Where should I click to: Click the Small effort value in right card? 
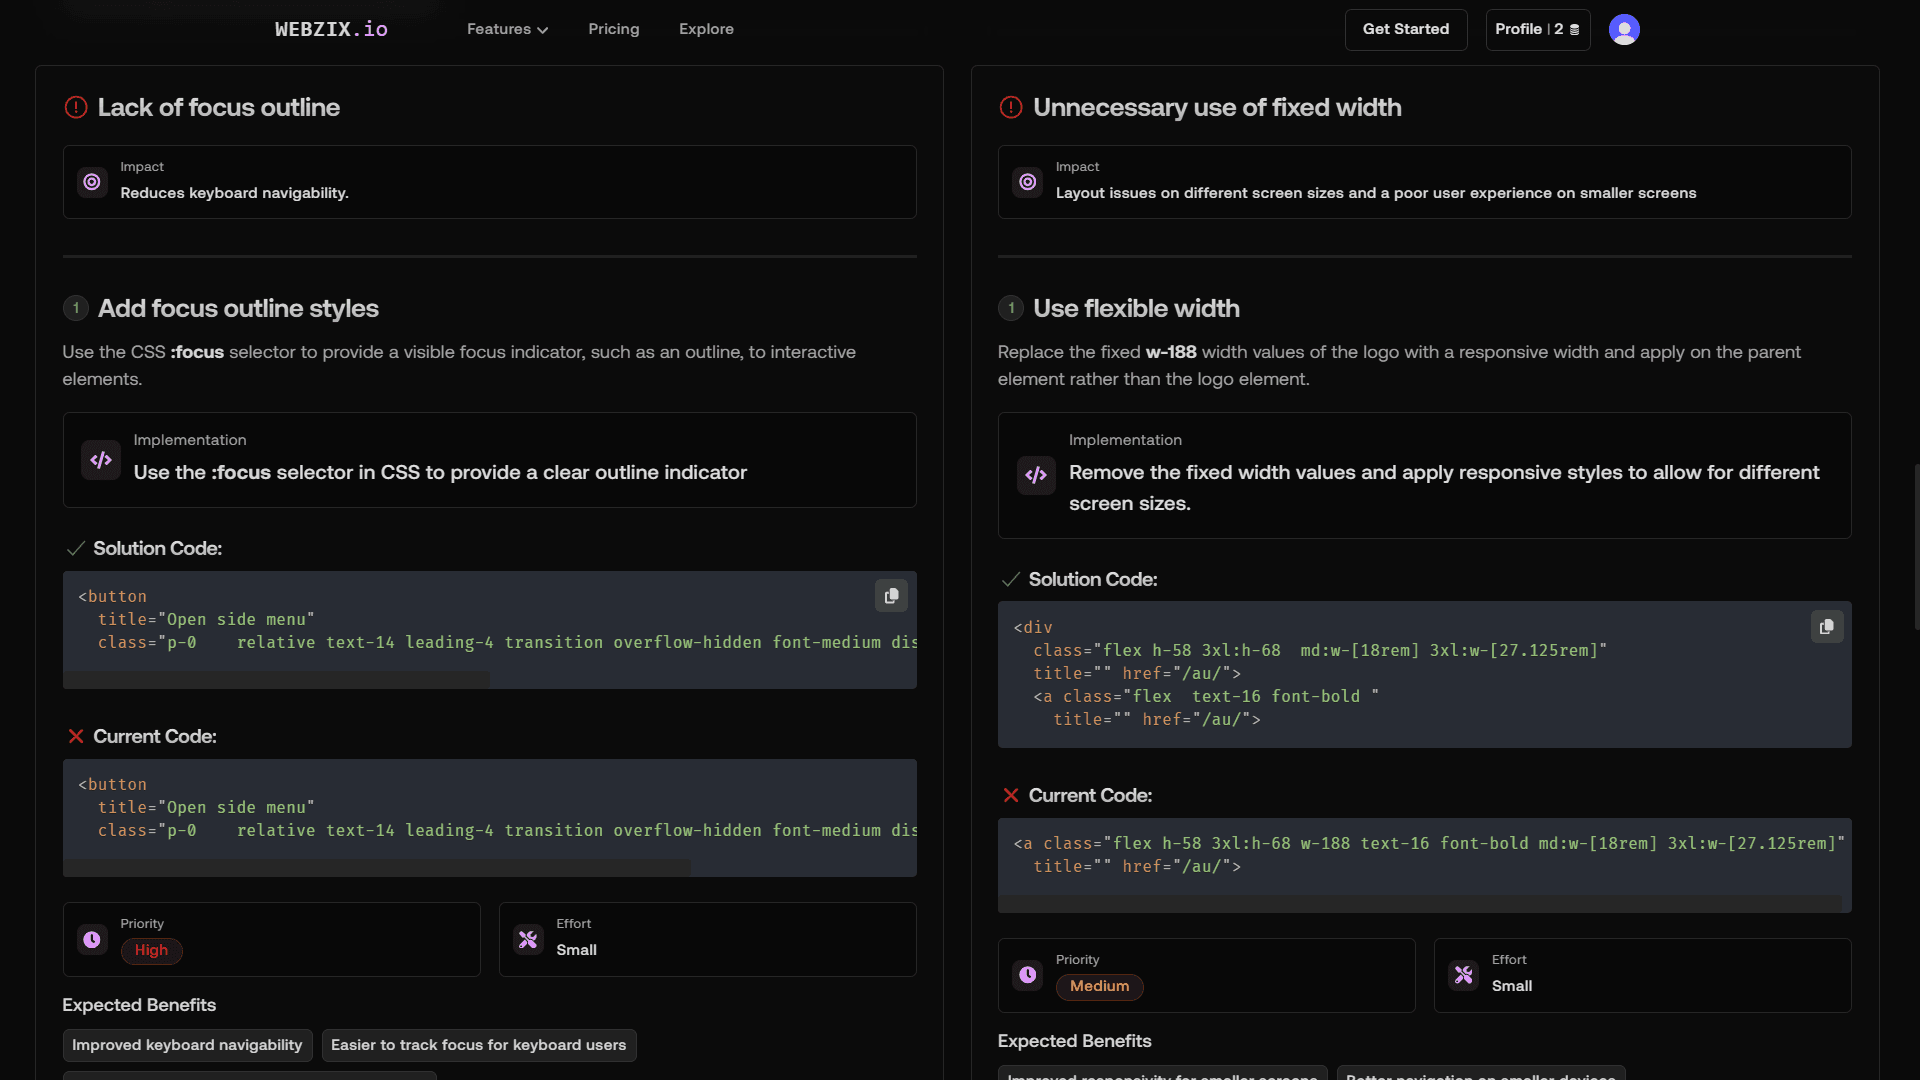[1511, 986]
